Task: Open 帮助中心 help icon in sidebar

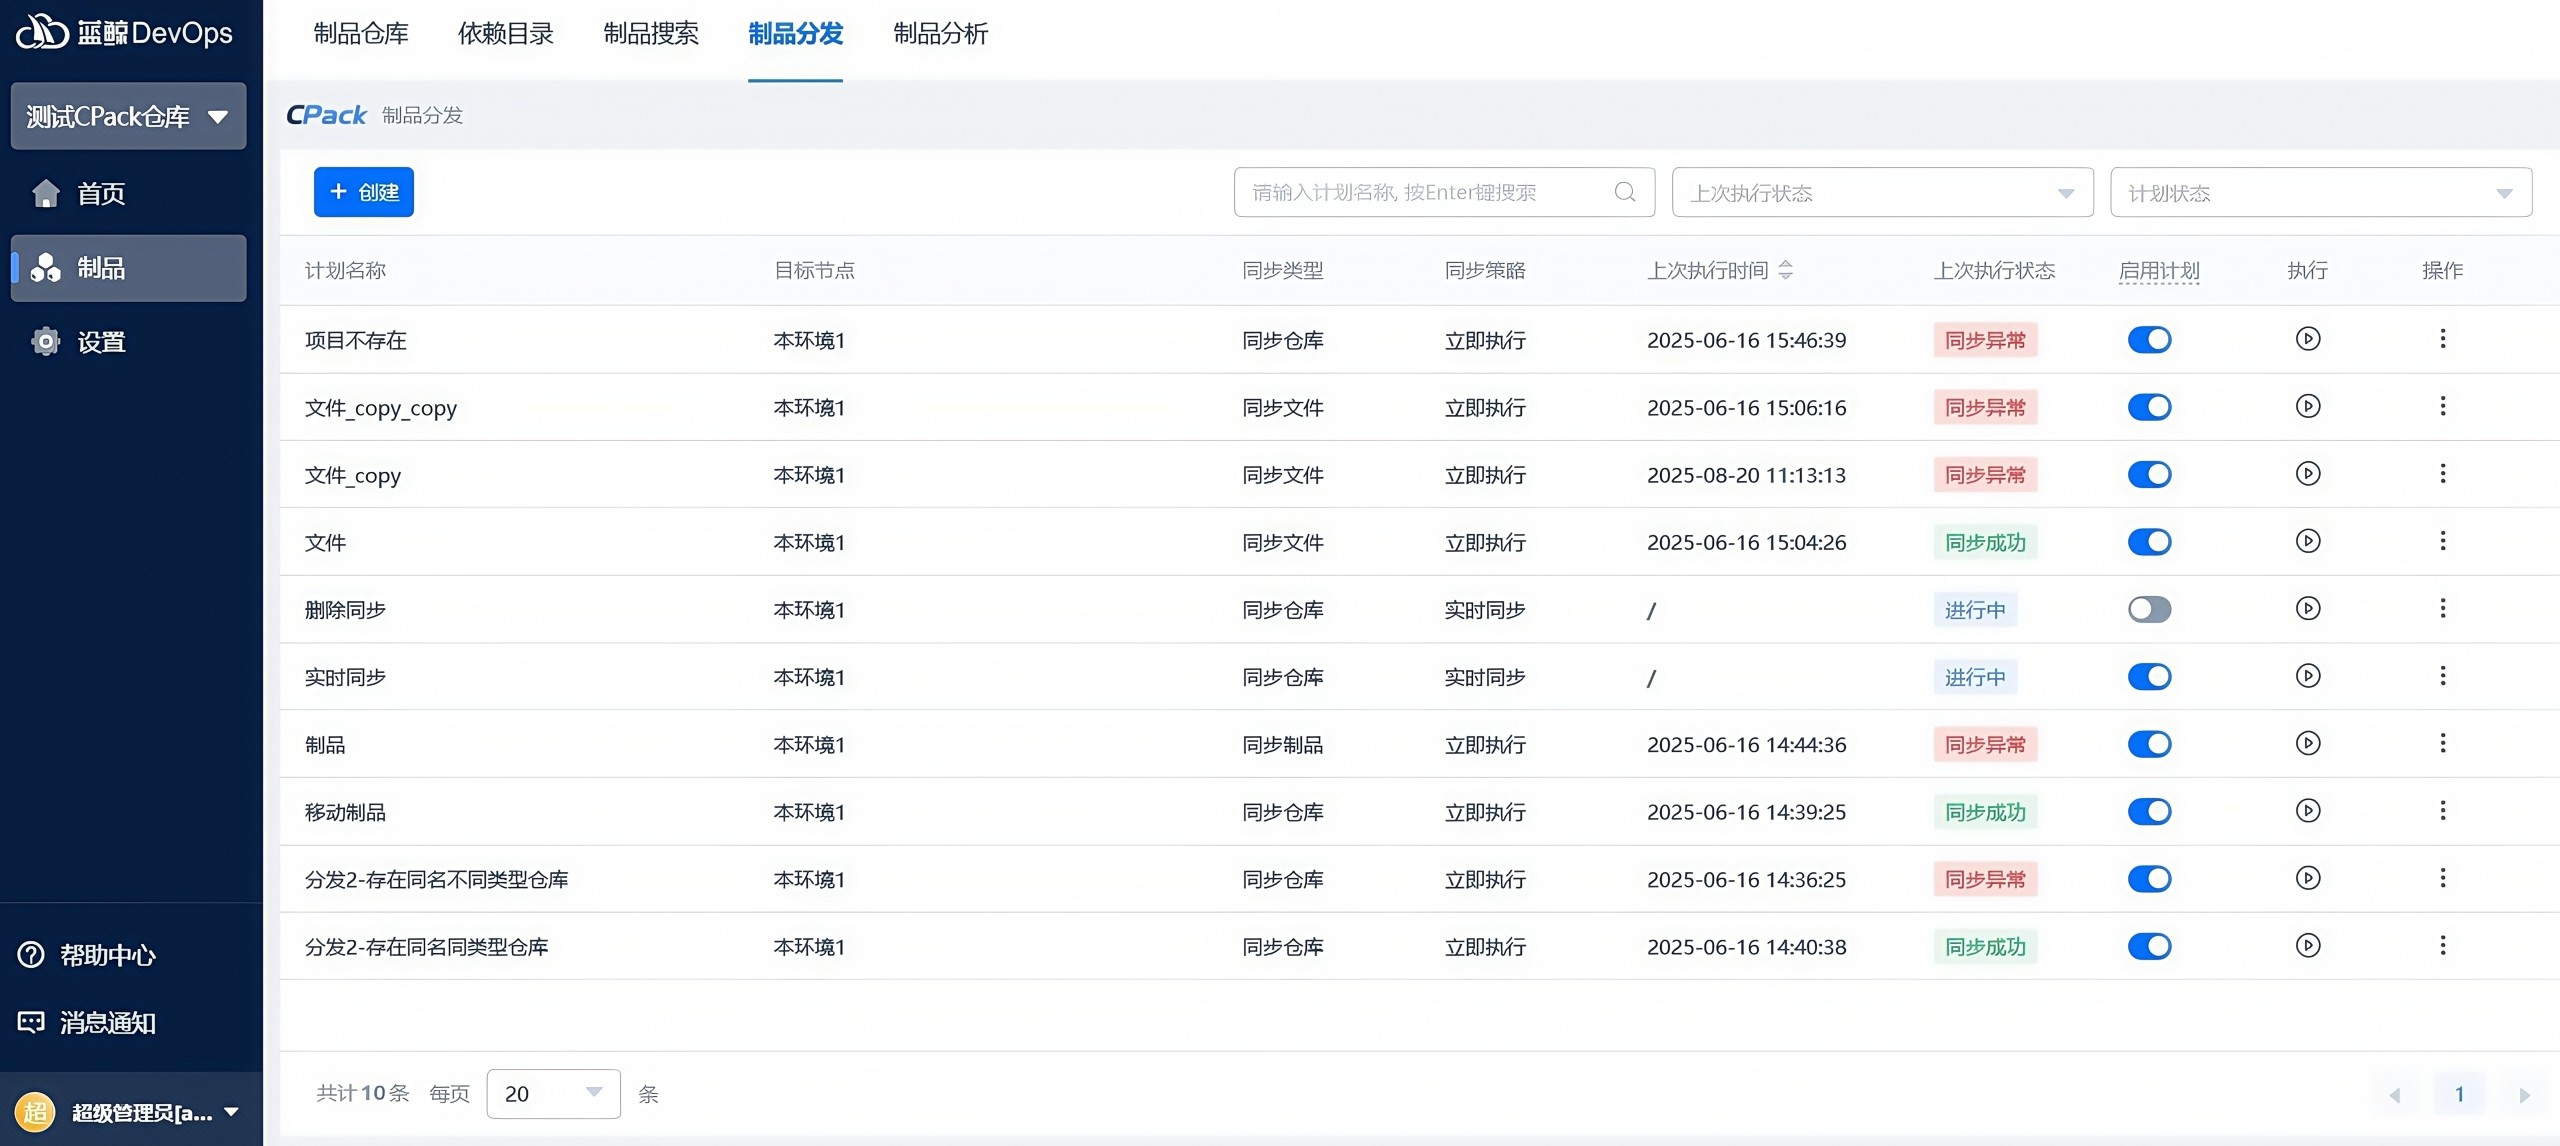Action: click(31, 955)
